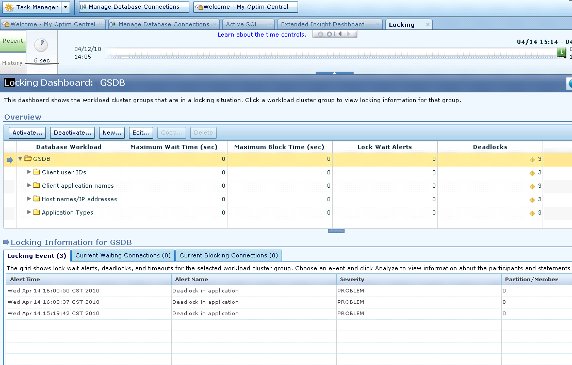Select the Application Types row

pos(288,212)
